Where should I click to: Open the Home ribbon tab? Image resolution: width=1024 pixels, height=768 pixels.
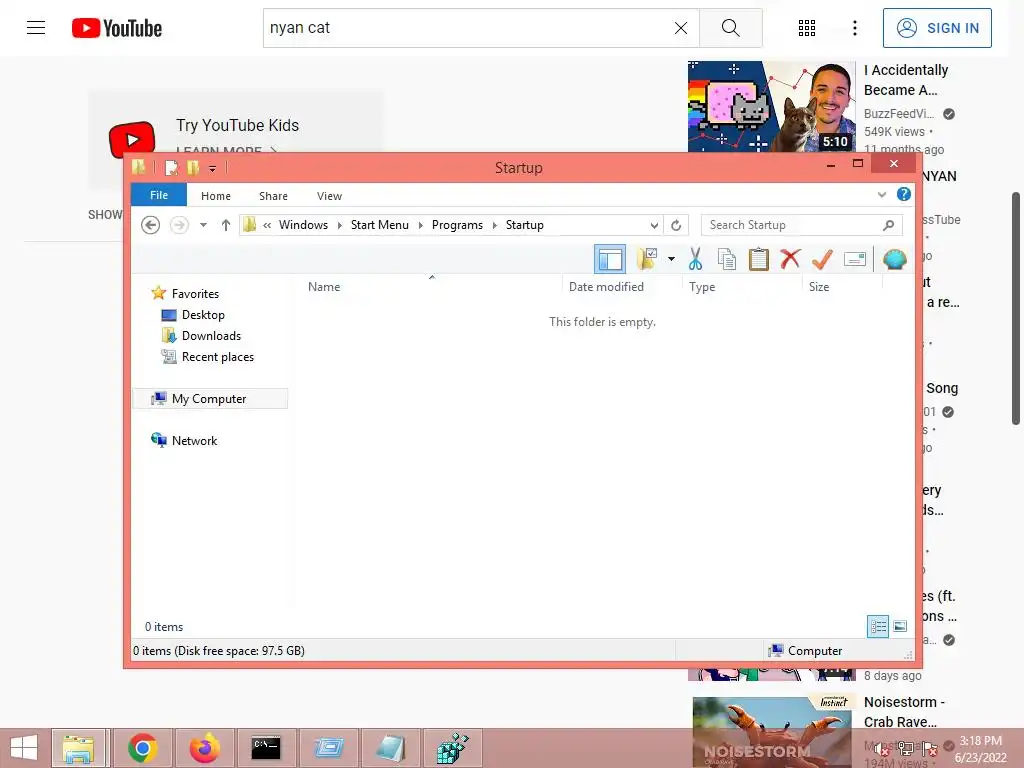pyautogui.click(x=216, y=196)
